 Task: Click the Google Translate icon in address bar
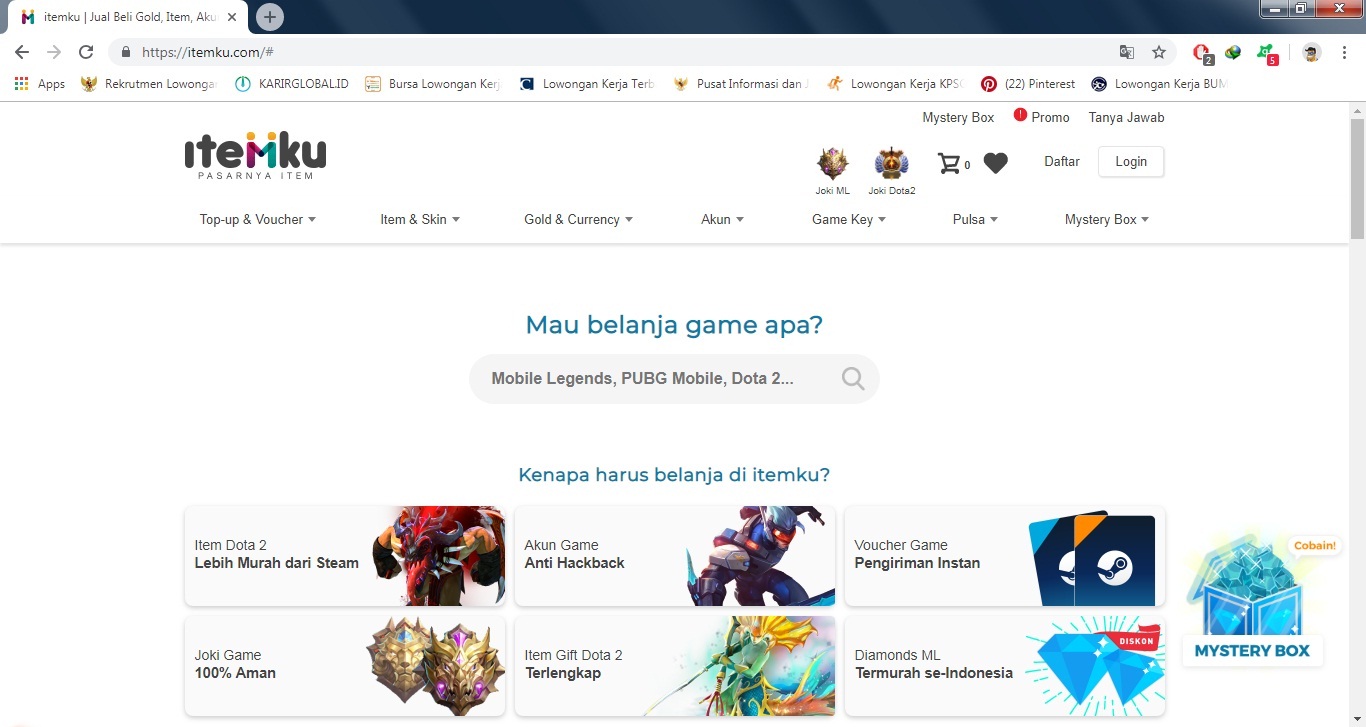1127,52
